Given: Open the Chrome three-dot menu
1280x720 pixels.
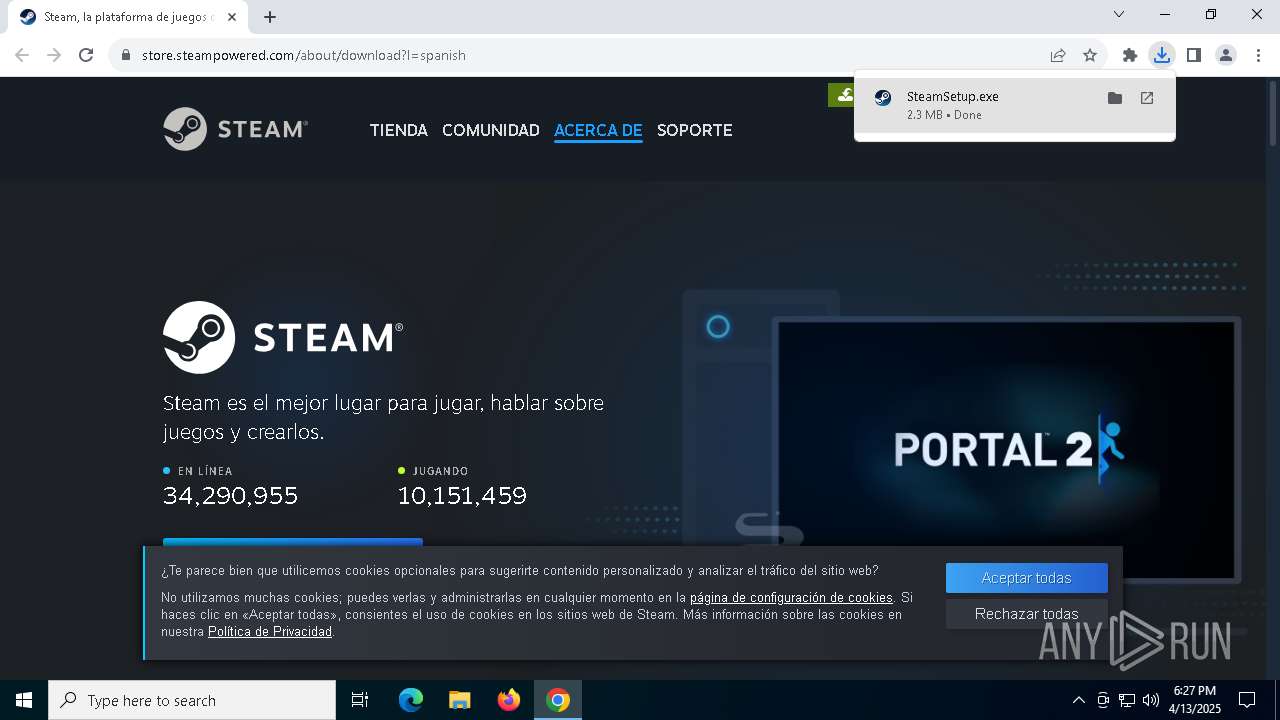Looking at the screenshot, I should (1258, 55).
